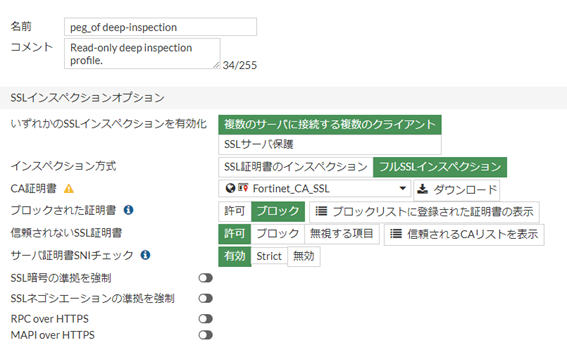The height and width of the screenshot is (362, 567).
Task: Click info icon beside サーバ証明書SNIチェック
Action: [x=145, y=255]
